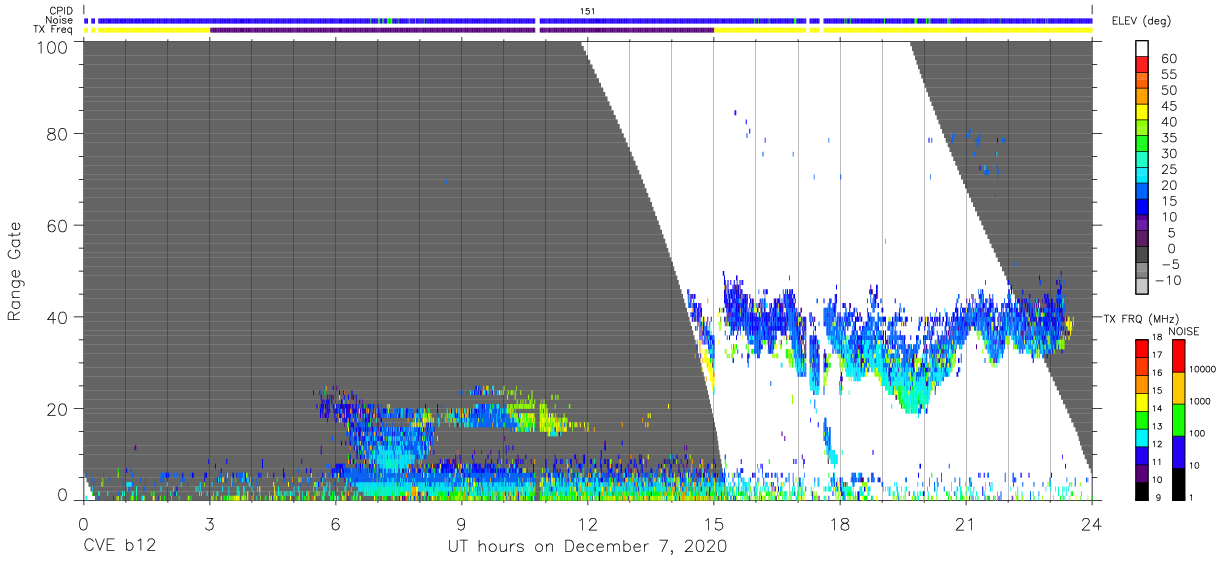Click the y-axis tick label 60

(60, 225)
